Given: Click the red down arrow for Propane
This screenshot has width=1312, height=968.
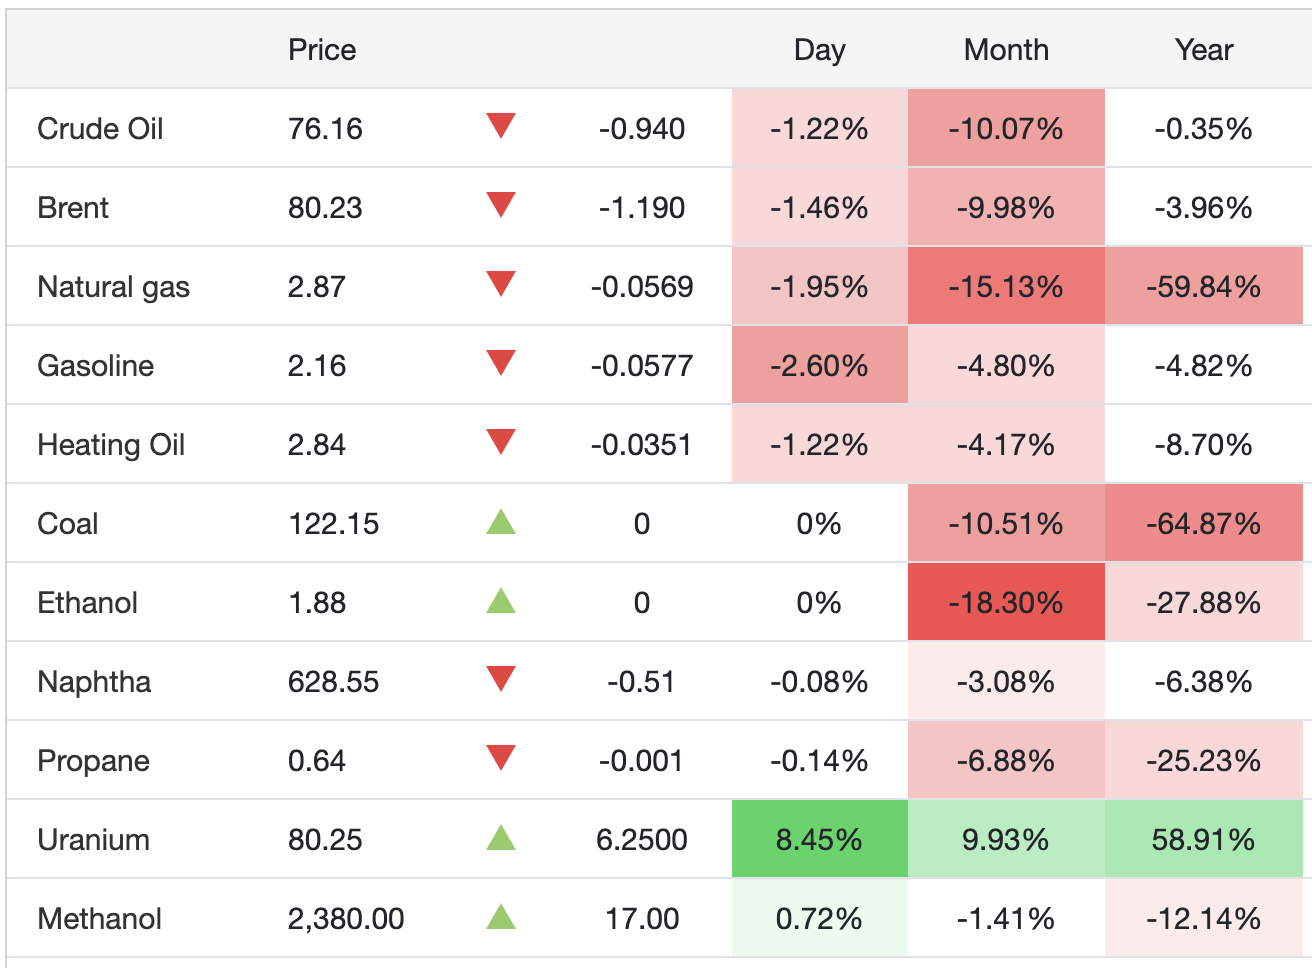Looking at the screenshot, I should click(x=501, y=758).
